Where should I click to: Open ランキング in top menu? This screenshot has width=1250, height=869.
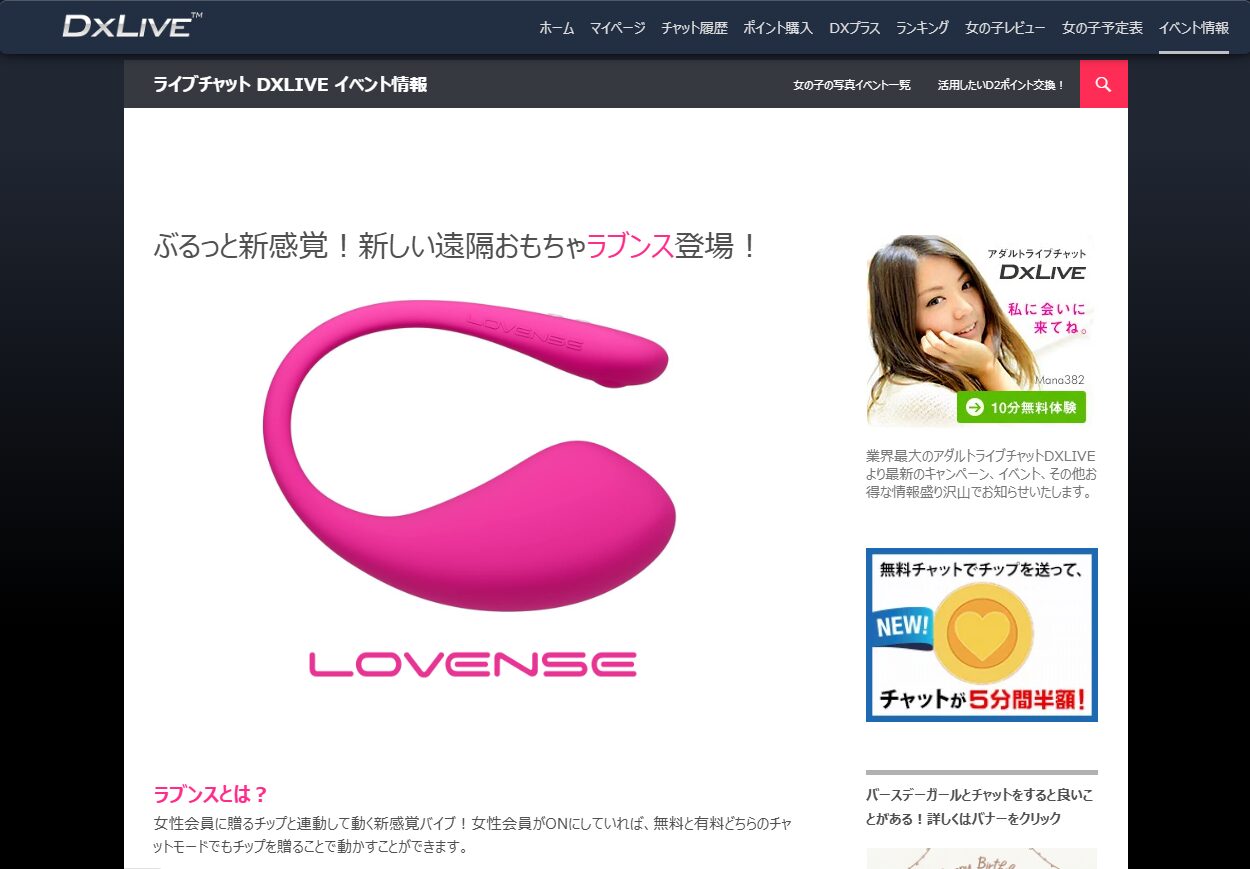tap(922, 28)
